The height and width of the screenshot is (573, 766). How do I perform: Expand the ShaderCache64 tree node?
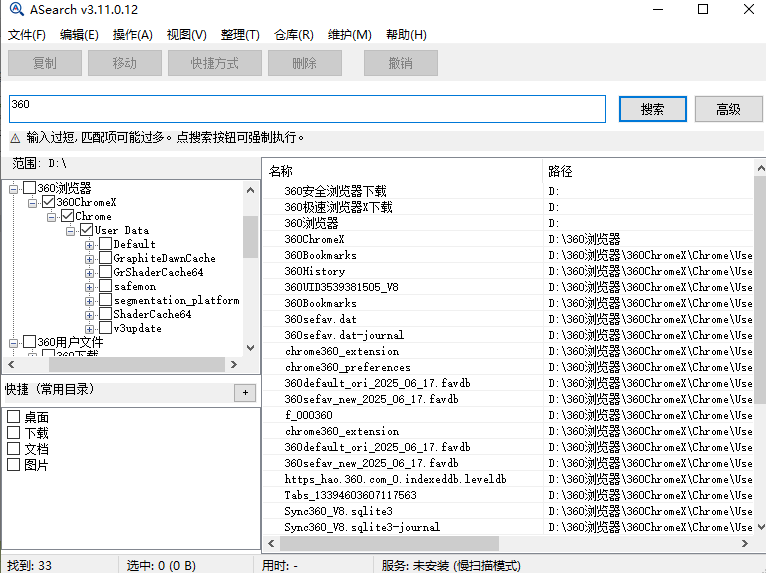click(x=89, y=315)
